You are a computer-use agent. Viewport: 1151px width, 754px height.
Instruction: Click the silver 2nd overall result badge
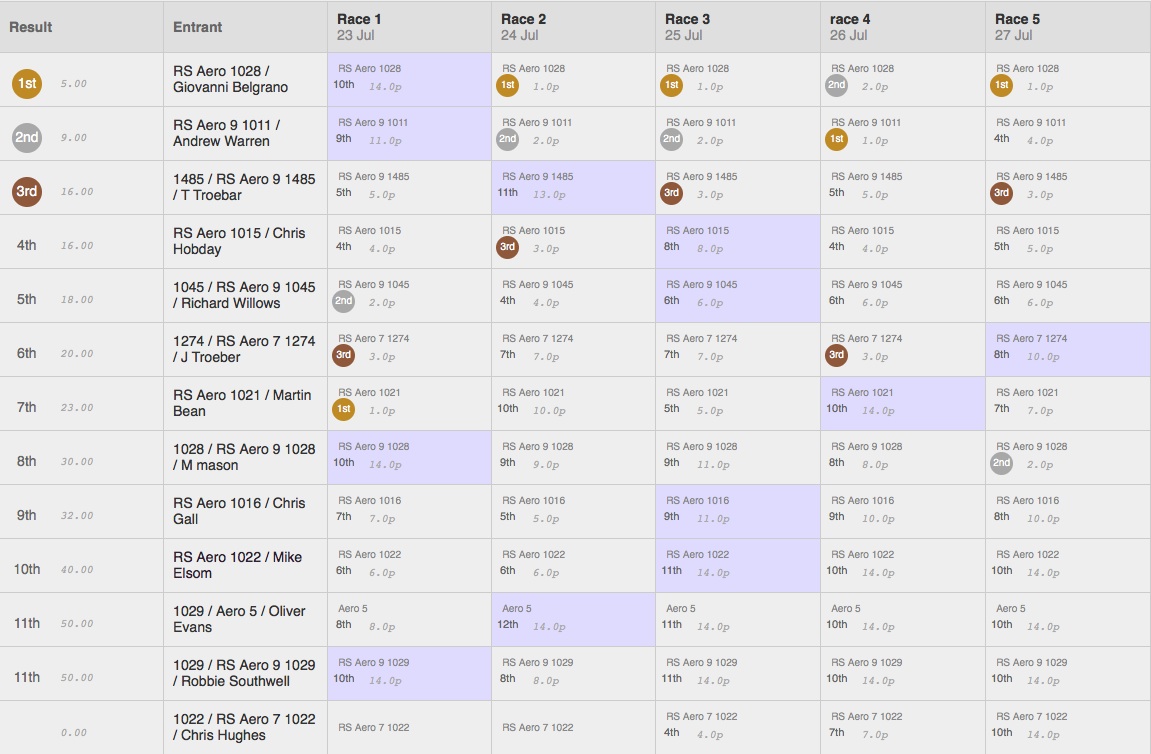tap(26, 137)
